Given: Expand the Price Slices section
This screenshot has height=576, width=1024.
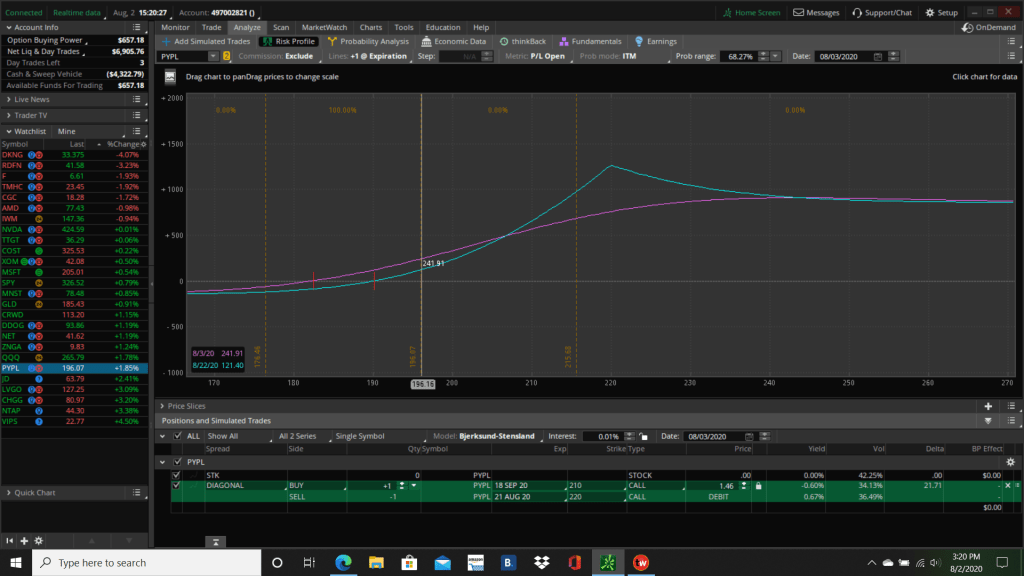Looking at the screenshot, I should [x=162, y=406].
